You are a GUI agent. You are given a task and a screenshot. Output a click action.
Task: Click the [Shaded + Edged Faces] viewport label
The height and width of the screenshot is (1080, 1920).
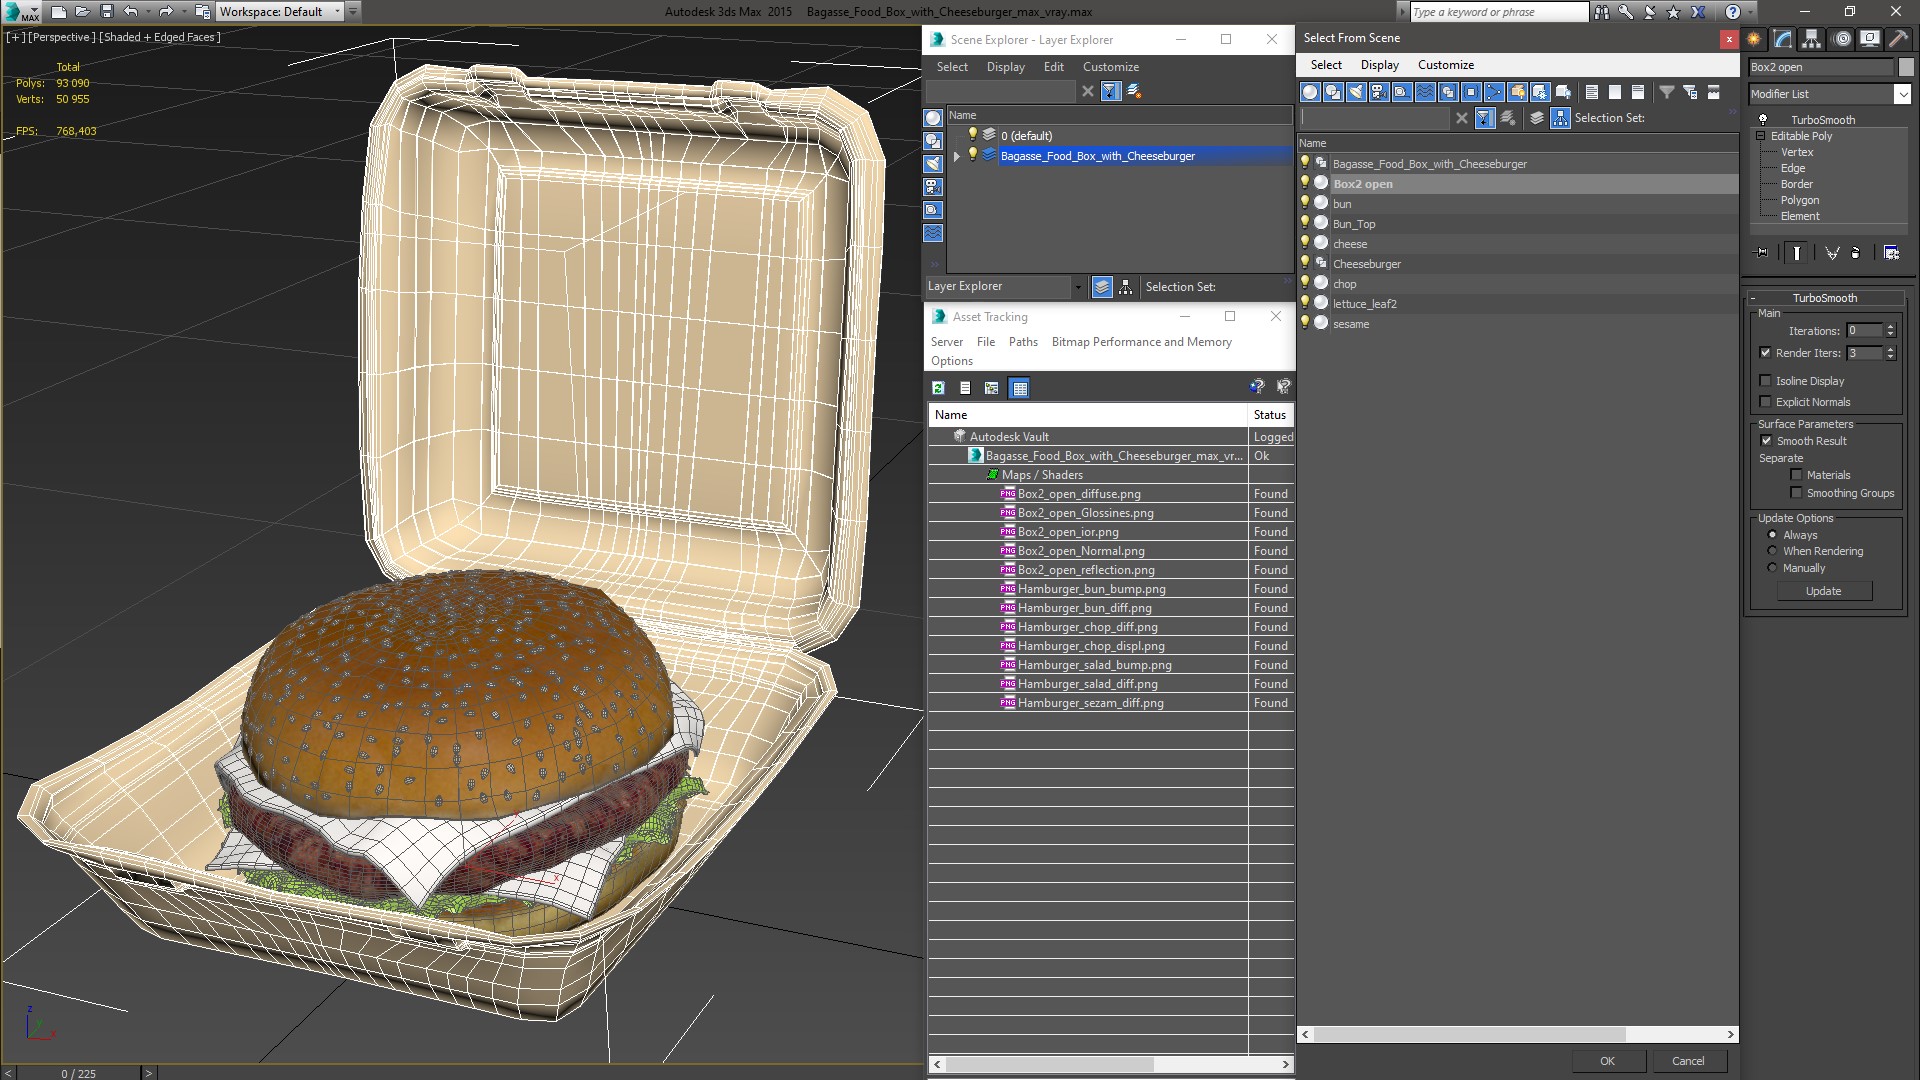(160, 37)
